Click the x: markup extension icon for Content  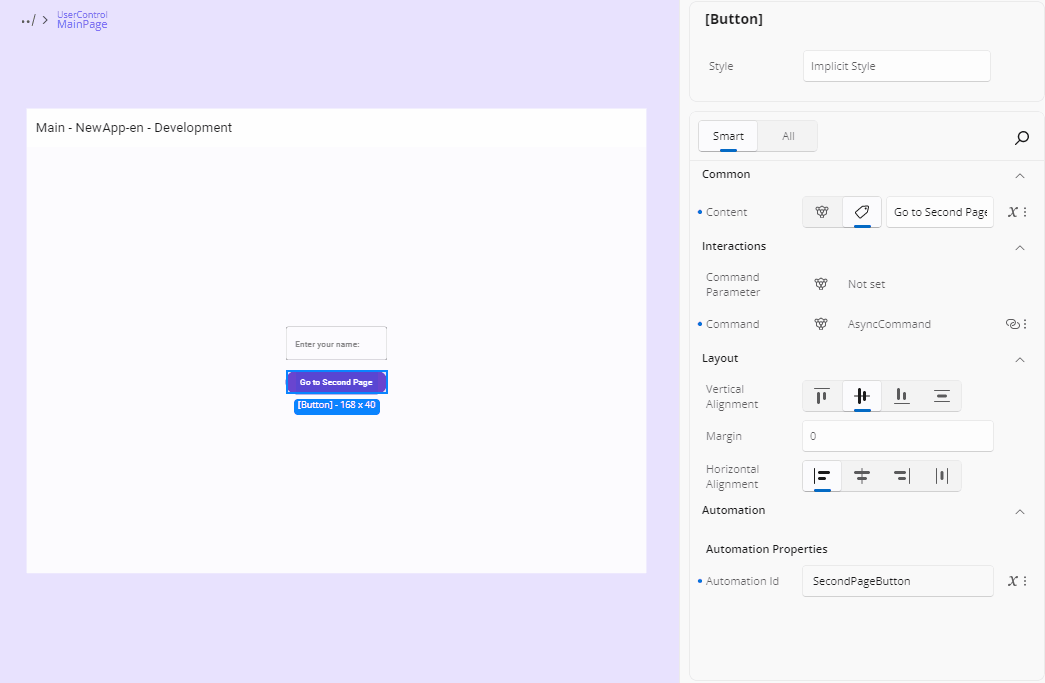pos(1014,211)
